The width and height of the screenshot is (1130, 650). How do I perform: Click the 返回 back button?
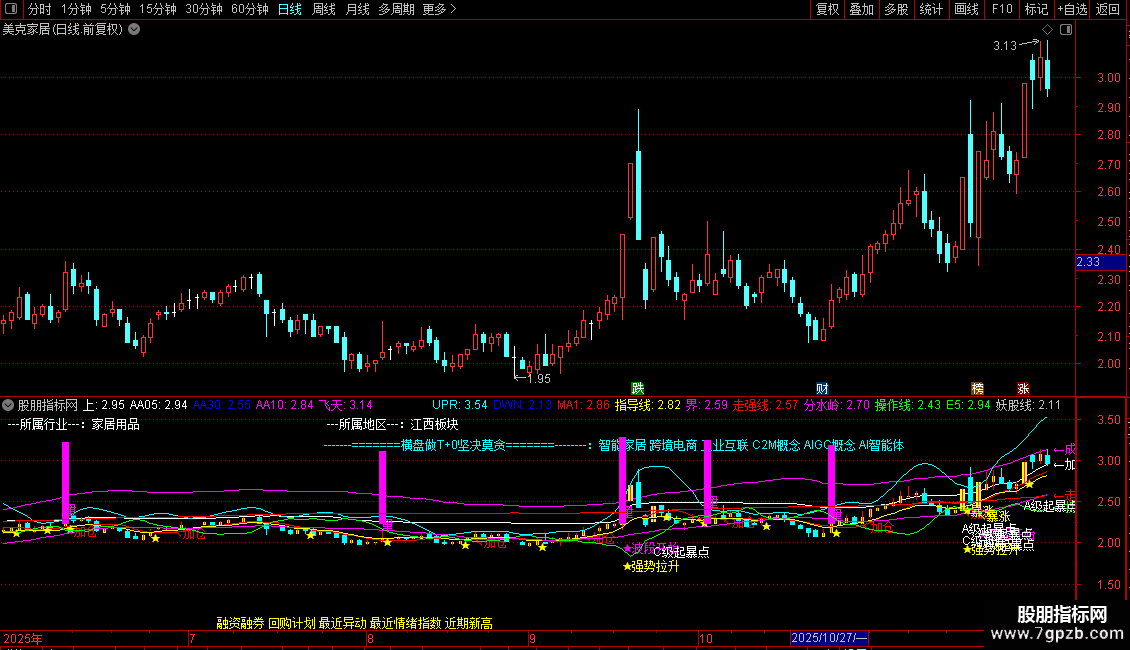tap(1108, 9)
